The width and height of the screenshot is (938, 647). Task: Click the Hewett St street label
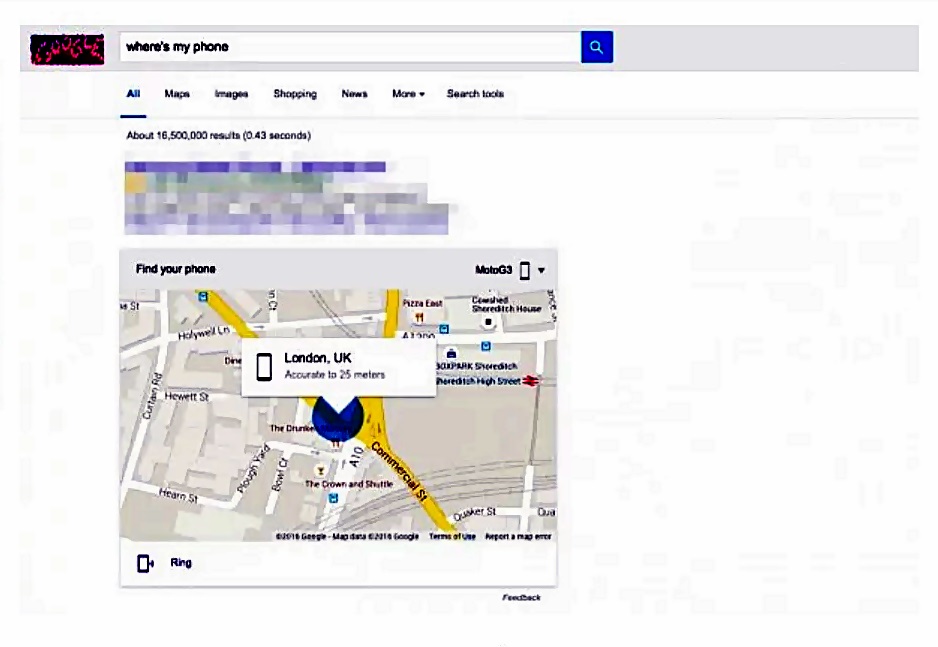187,396
